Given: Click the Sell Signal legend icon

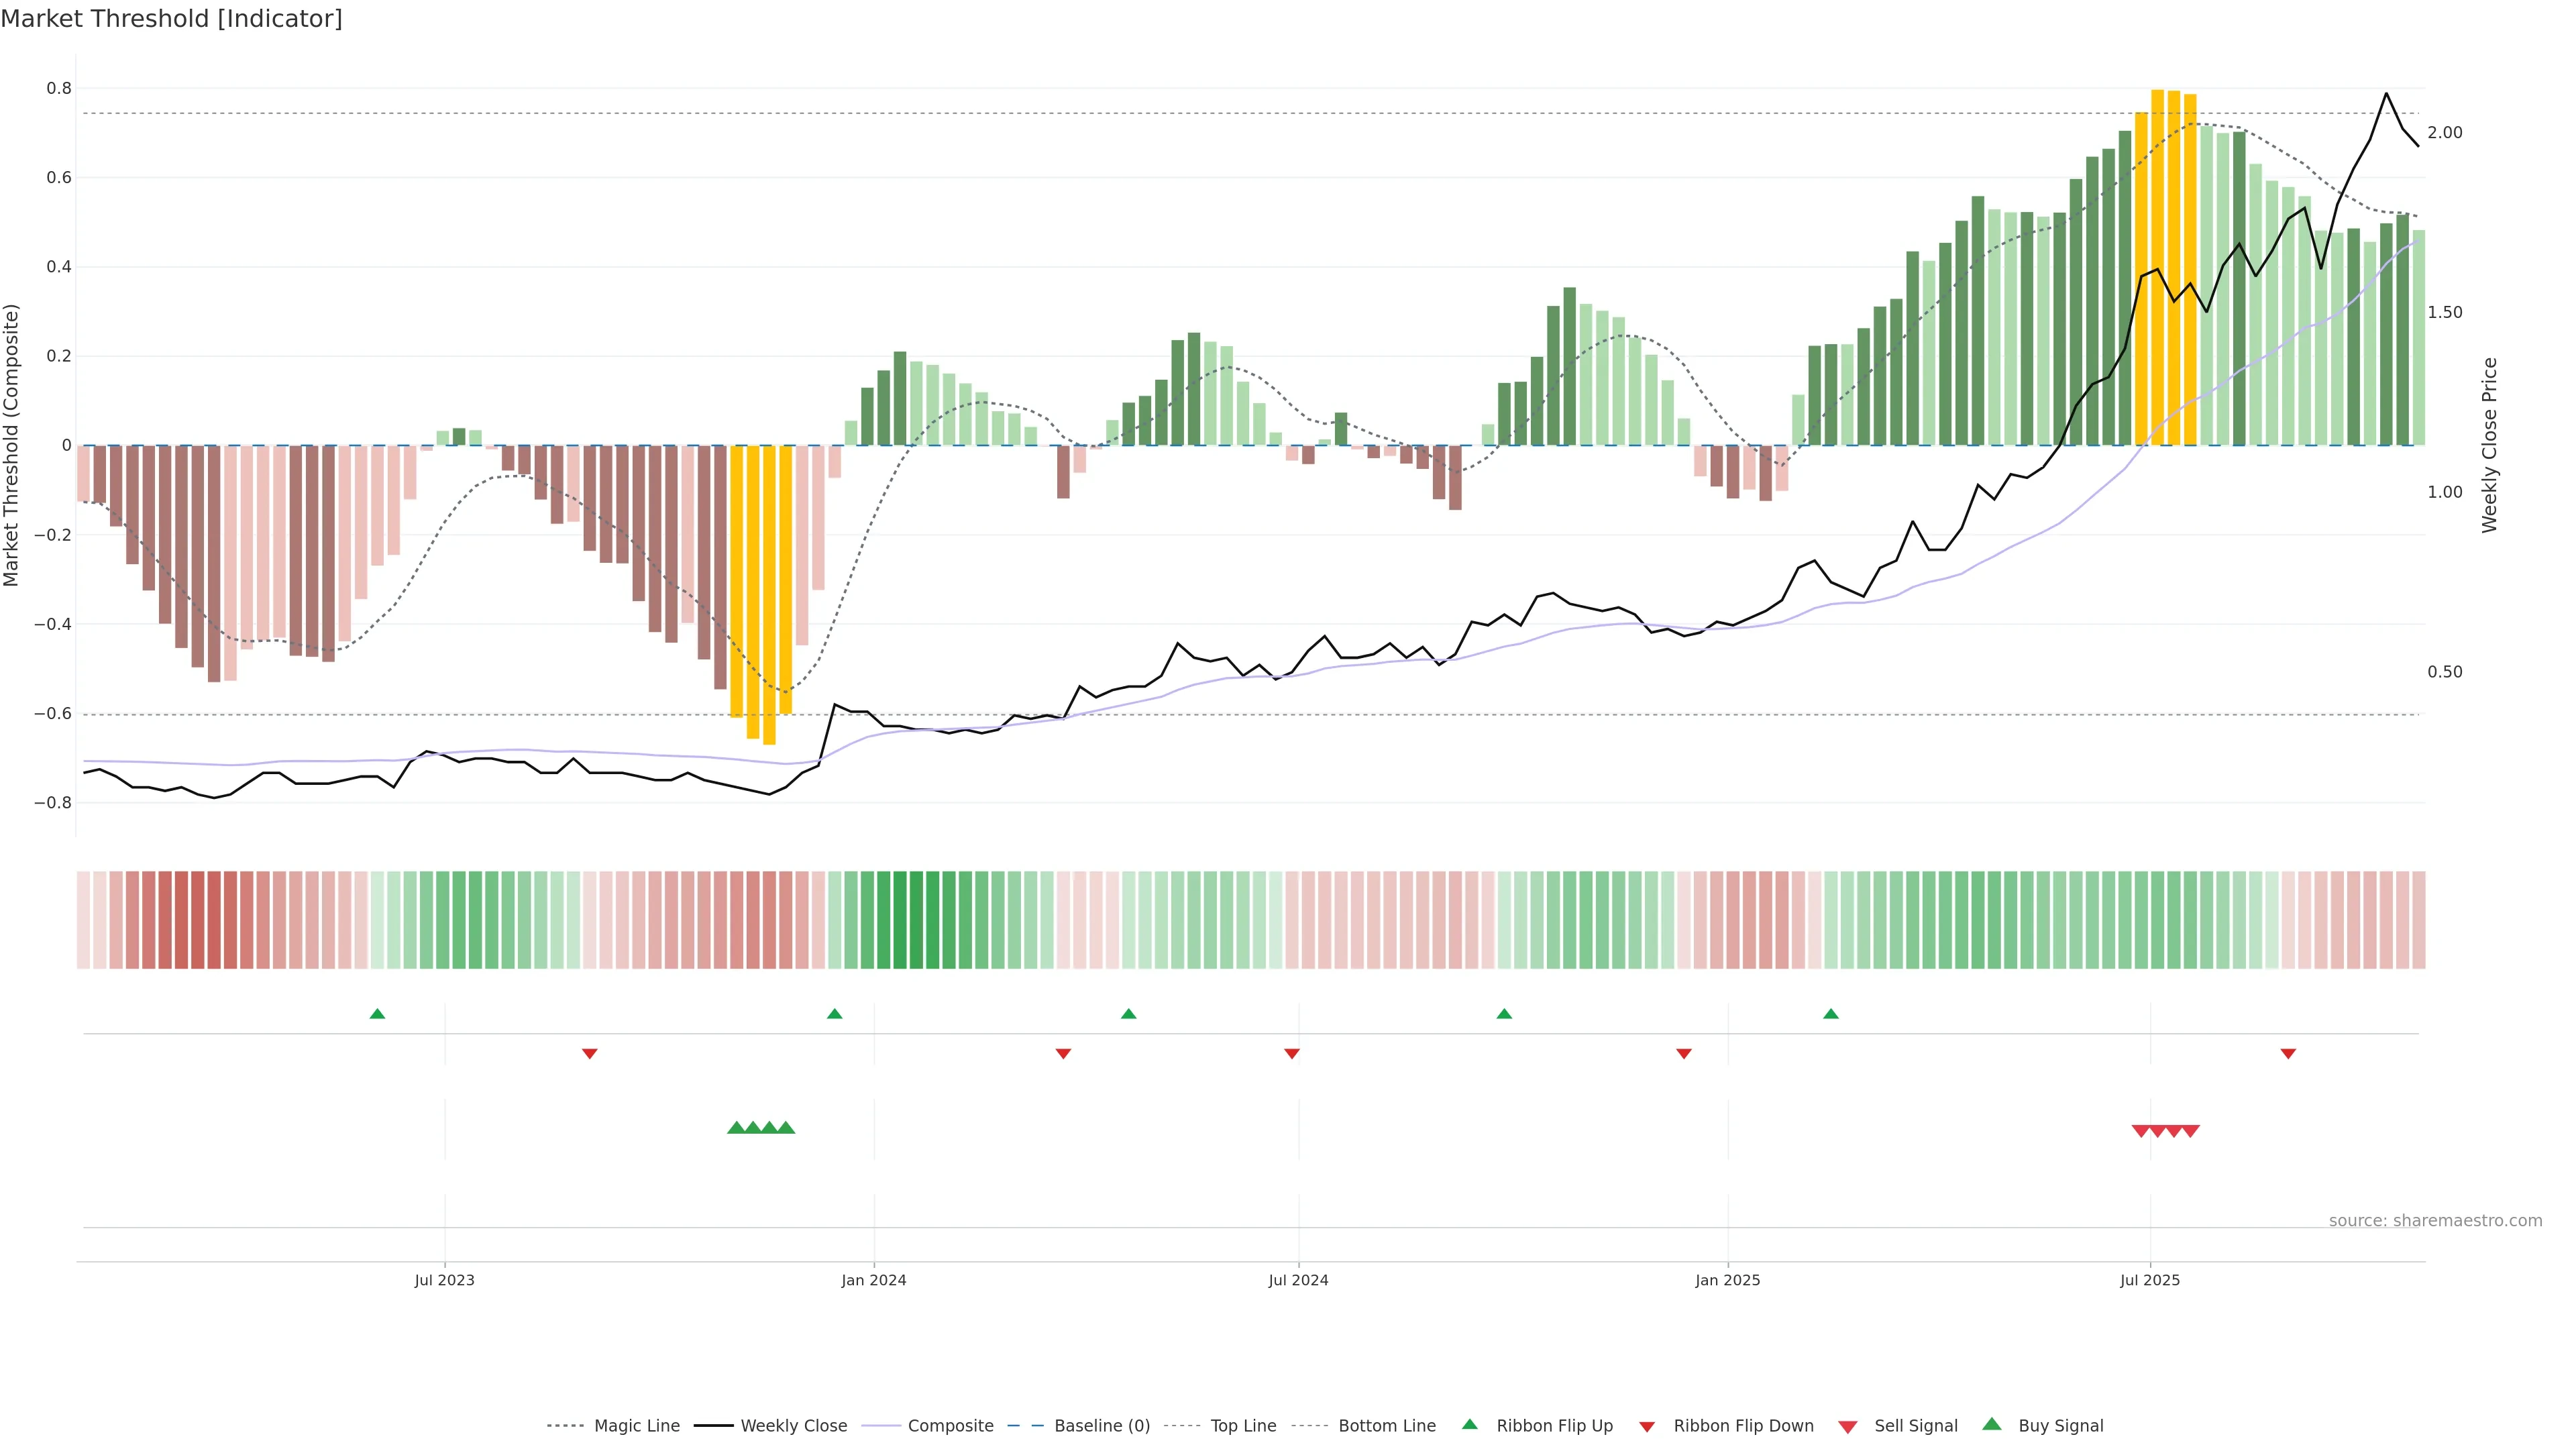Looking at the screenshot, I should pyautogui.click(x=1848, y=1427).
